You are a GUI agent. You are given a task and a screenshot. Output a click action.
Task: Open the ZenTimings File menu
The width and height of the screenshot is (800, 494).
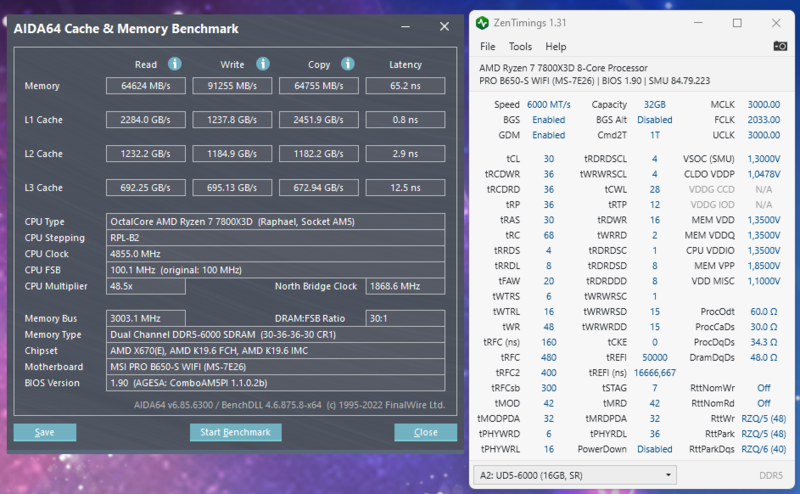[487, 46]
